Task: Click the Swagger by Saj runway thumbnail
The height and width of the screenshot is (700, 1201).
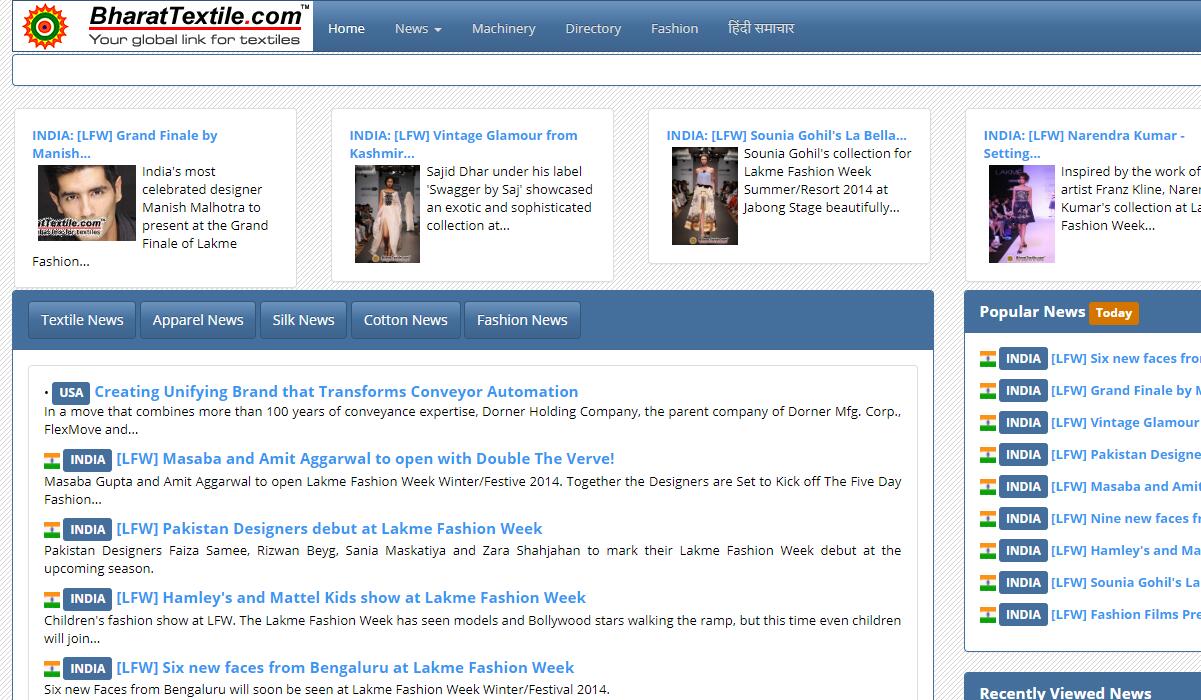Action: click(x=387, y=214)
